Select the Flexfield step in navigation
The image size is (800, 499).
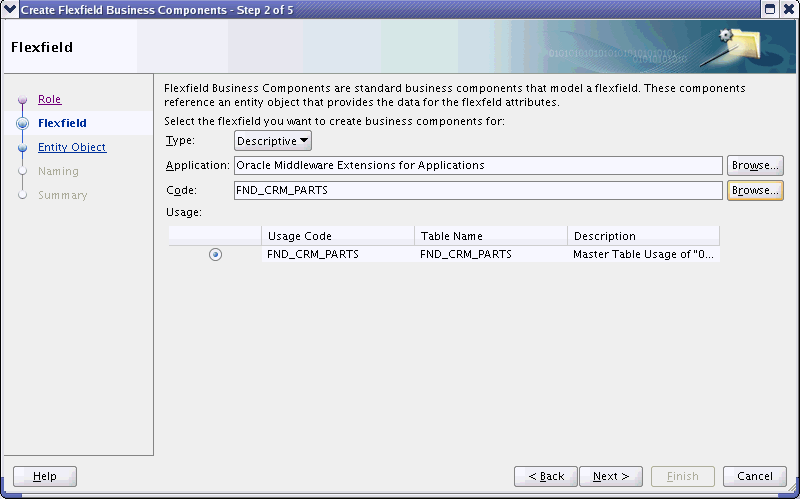[62, 123]
